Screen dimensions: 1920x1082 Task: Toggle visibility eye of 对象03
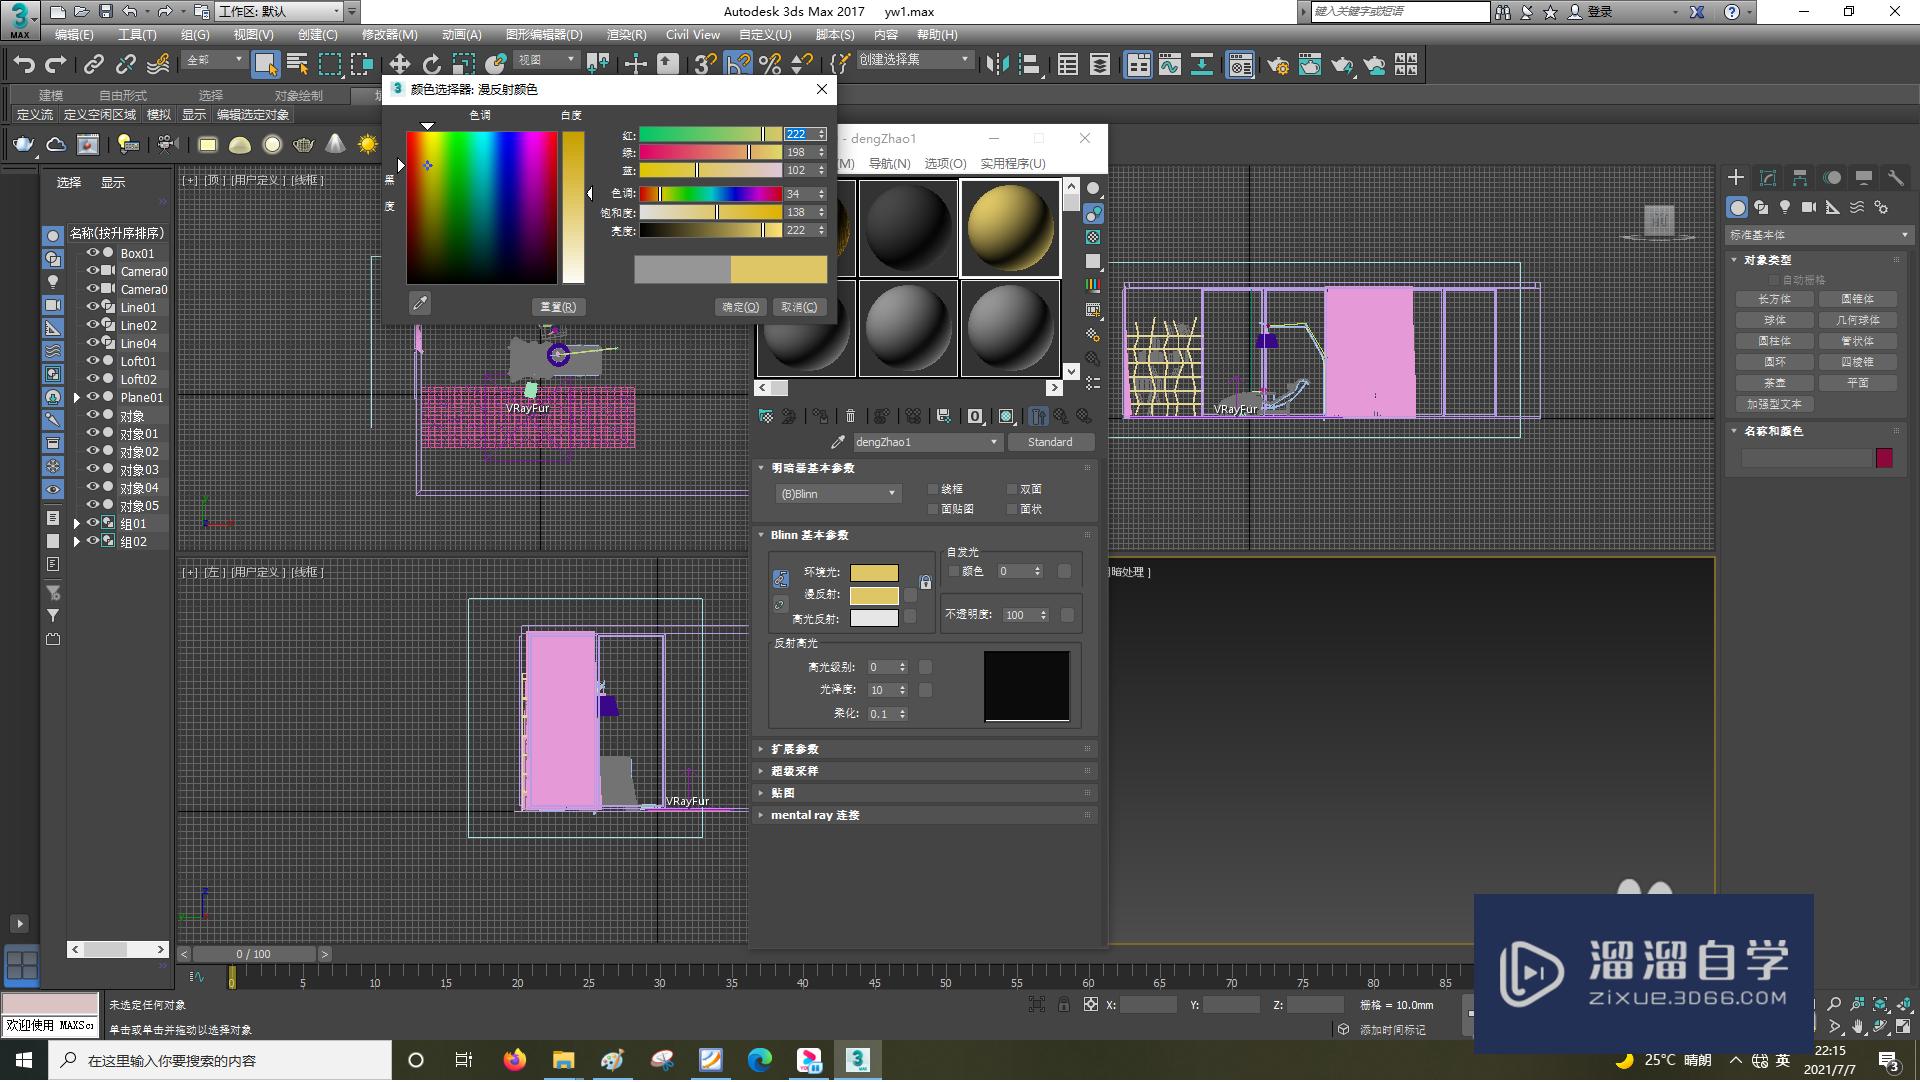(93, 470)
